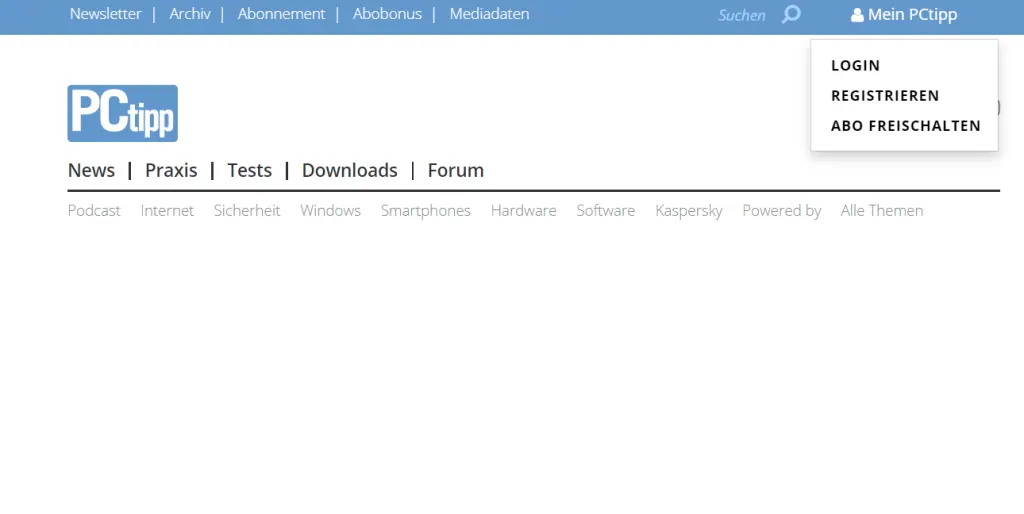
Task: Go to the Tests section
Action: point(249,170)
